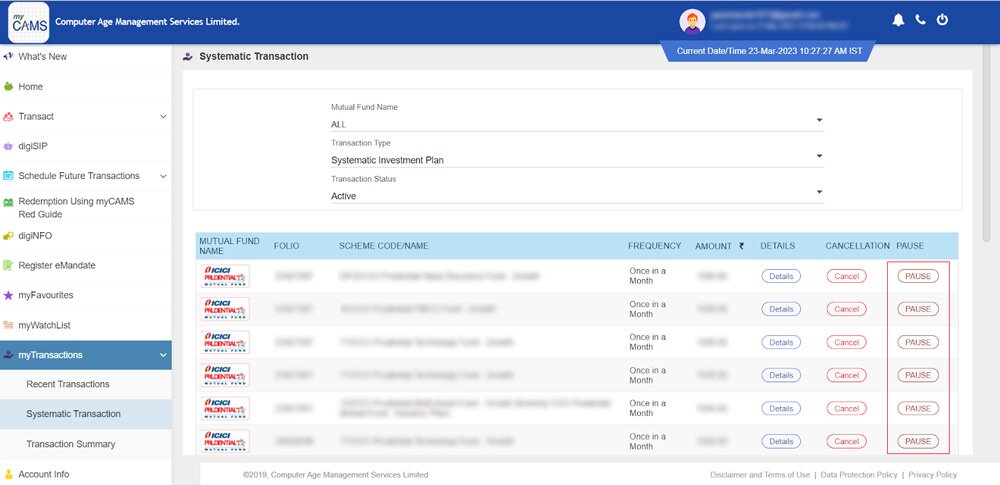Image resolution: width=1000 pixels, height=485 pixels.
Task: Click the Register eMandate icon
Action: (x=8, y=266)
